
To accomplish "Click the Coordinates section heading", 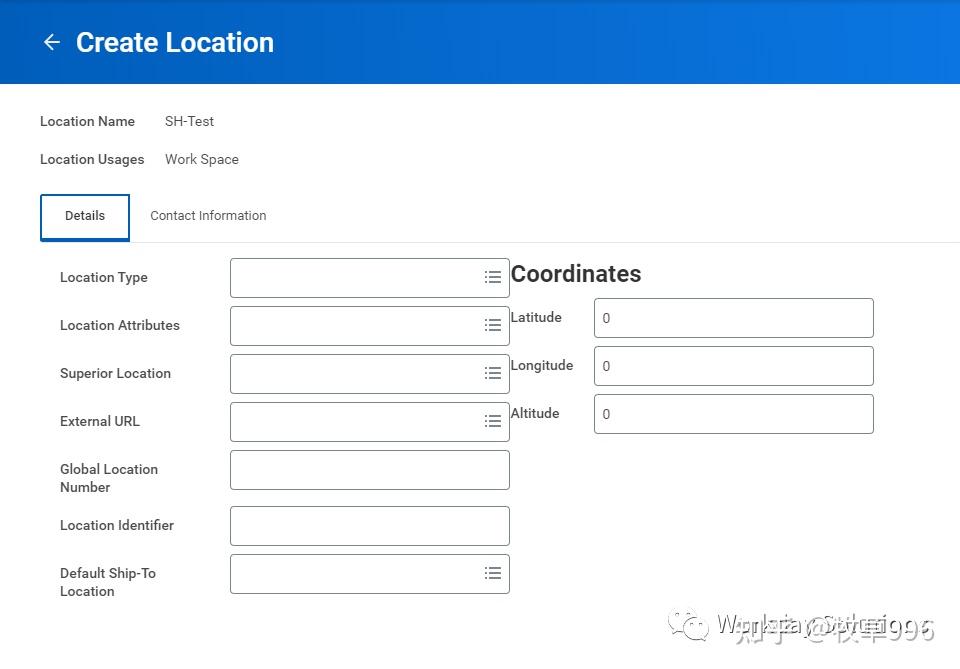I will pos(576,274).
